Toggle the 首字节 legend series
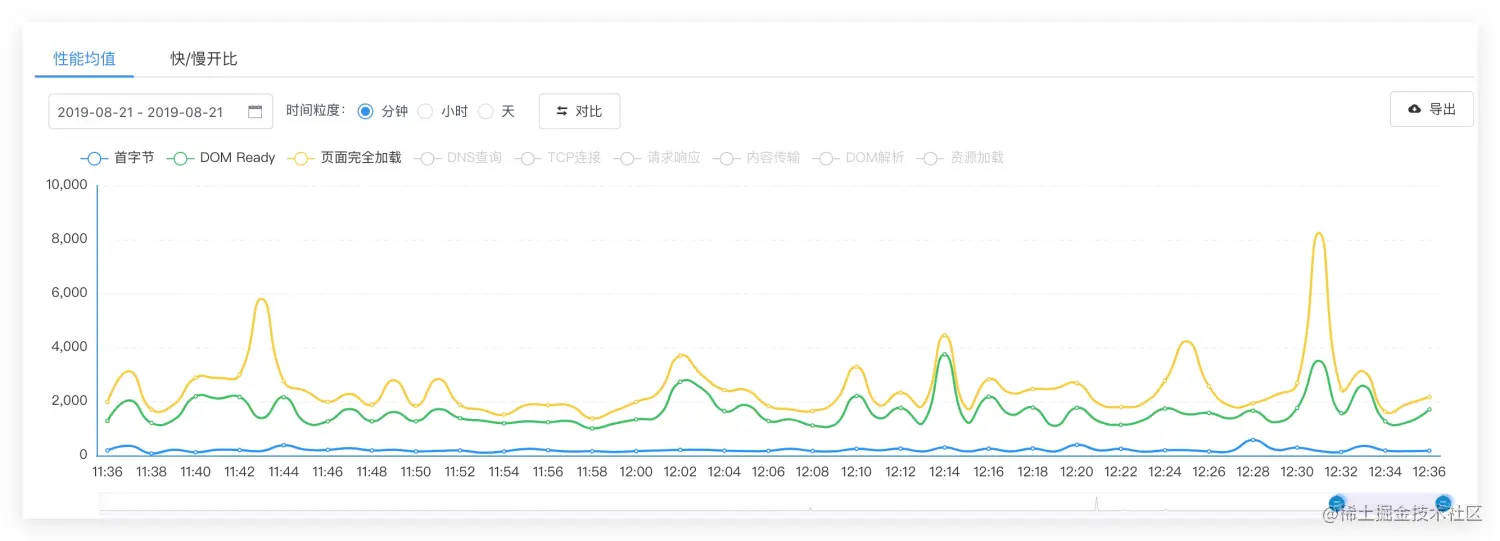 point(117,158)
